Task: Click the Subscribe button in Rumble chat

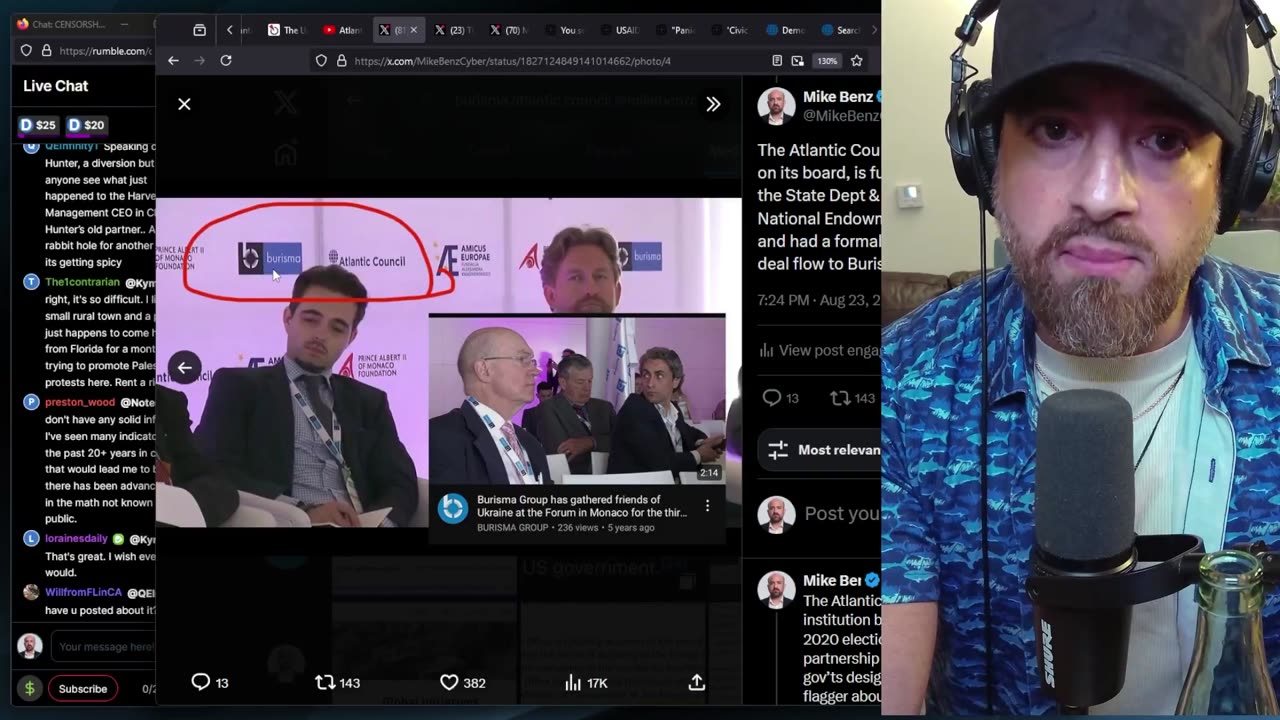Action: pos(82,688)
